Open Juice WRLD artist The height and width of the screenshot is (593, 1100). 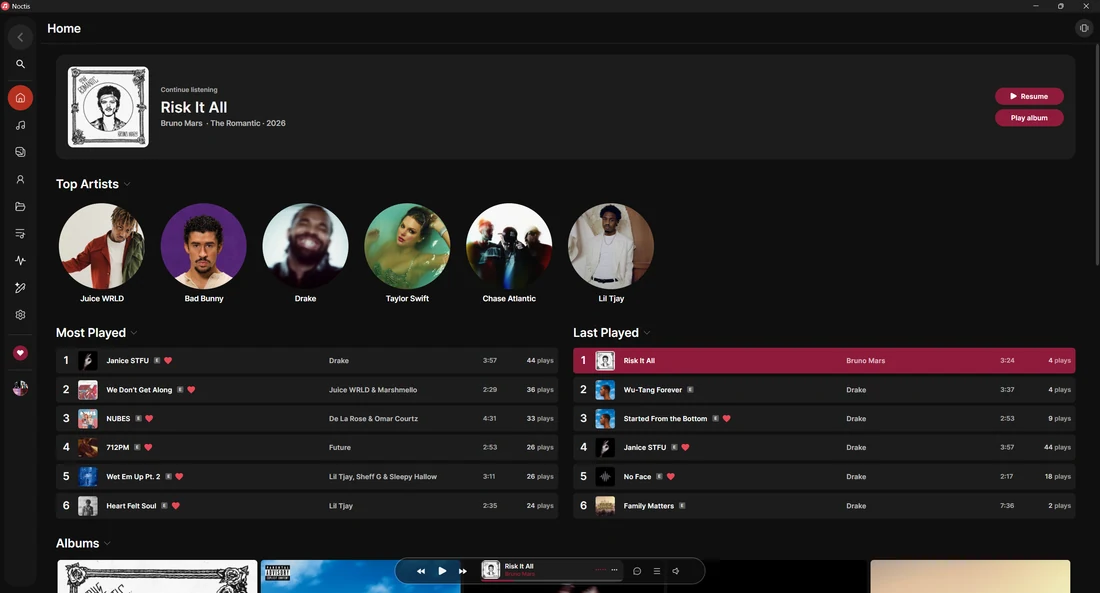click(x=102, y=246)
